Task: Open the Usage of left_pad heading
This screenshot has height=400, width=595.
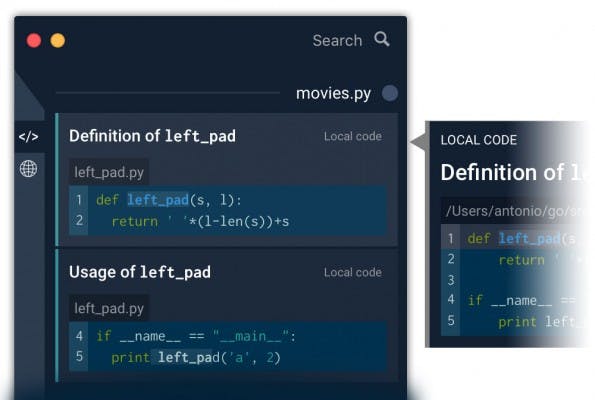Action: pyautogui.click(x=140, y=272)
